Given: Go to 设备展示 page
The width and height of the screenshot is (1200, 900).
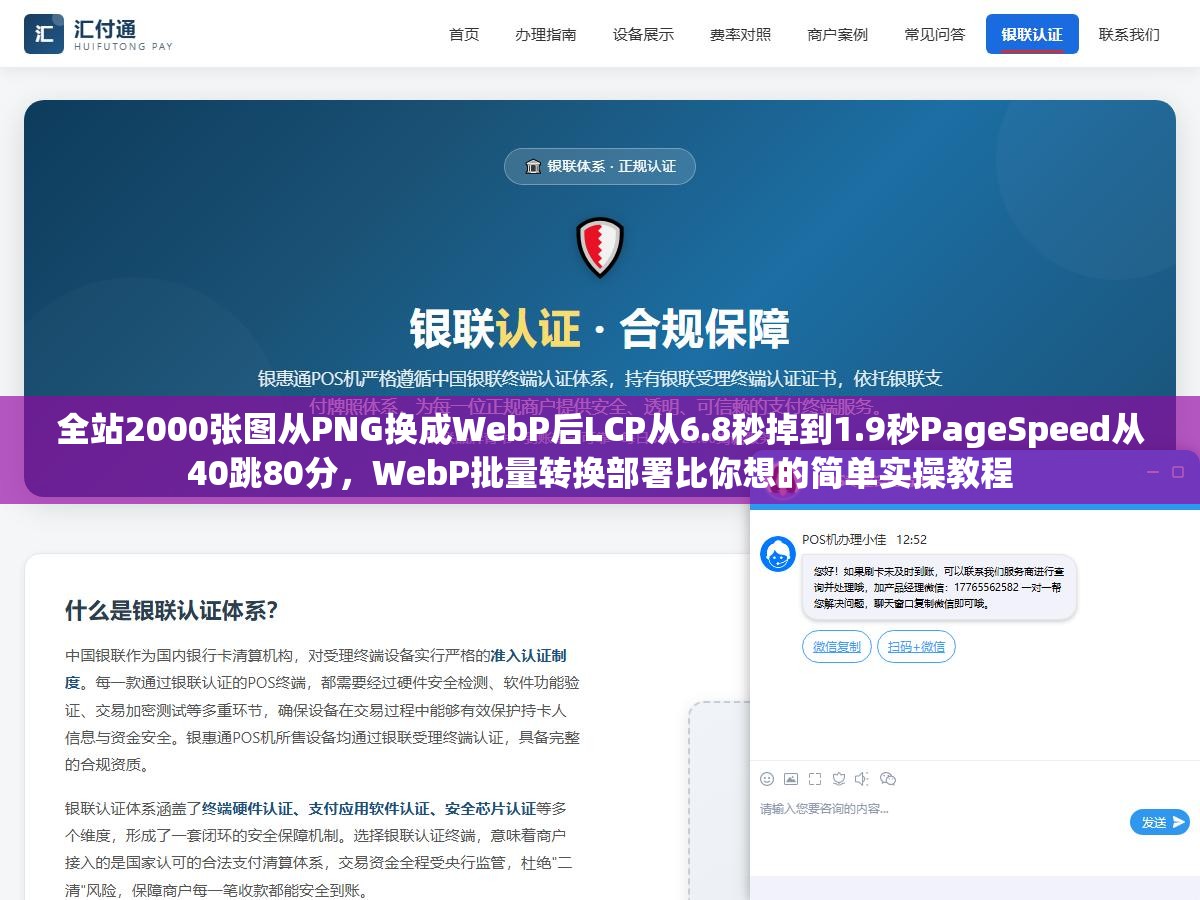Looking at the screenshot, I should 643,34.
